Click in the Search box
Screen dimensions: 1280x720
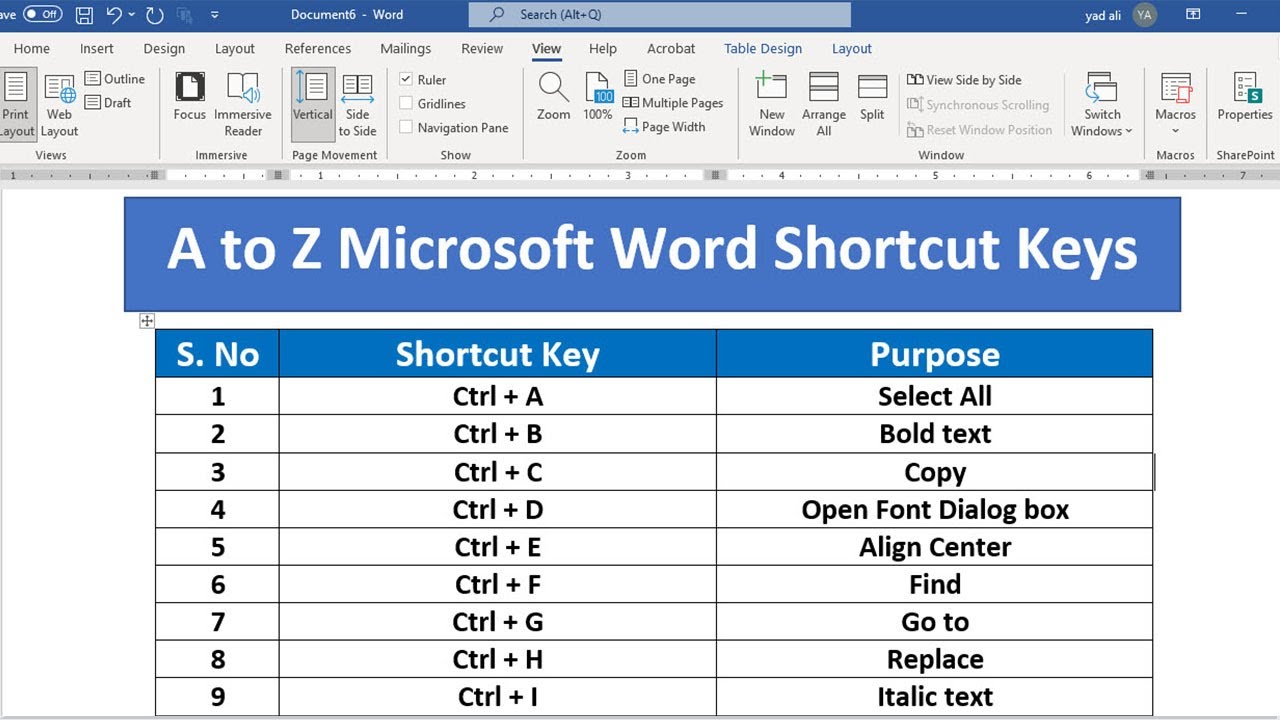click(660, 15)
